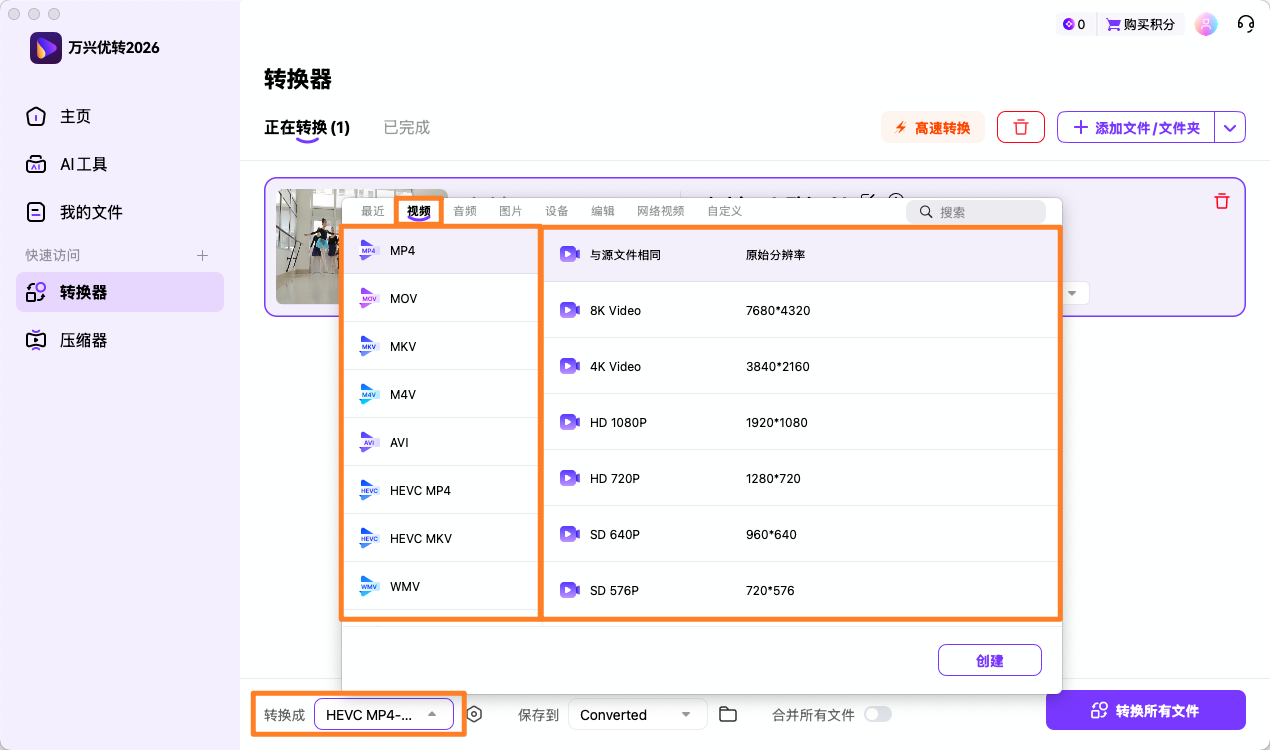Expand the 转换成 format dropdown
This screenshot has height=750, width=1270.
383,714
